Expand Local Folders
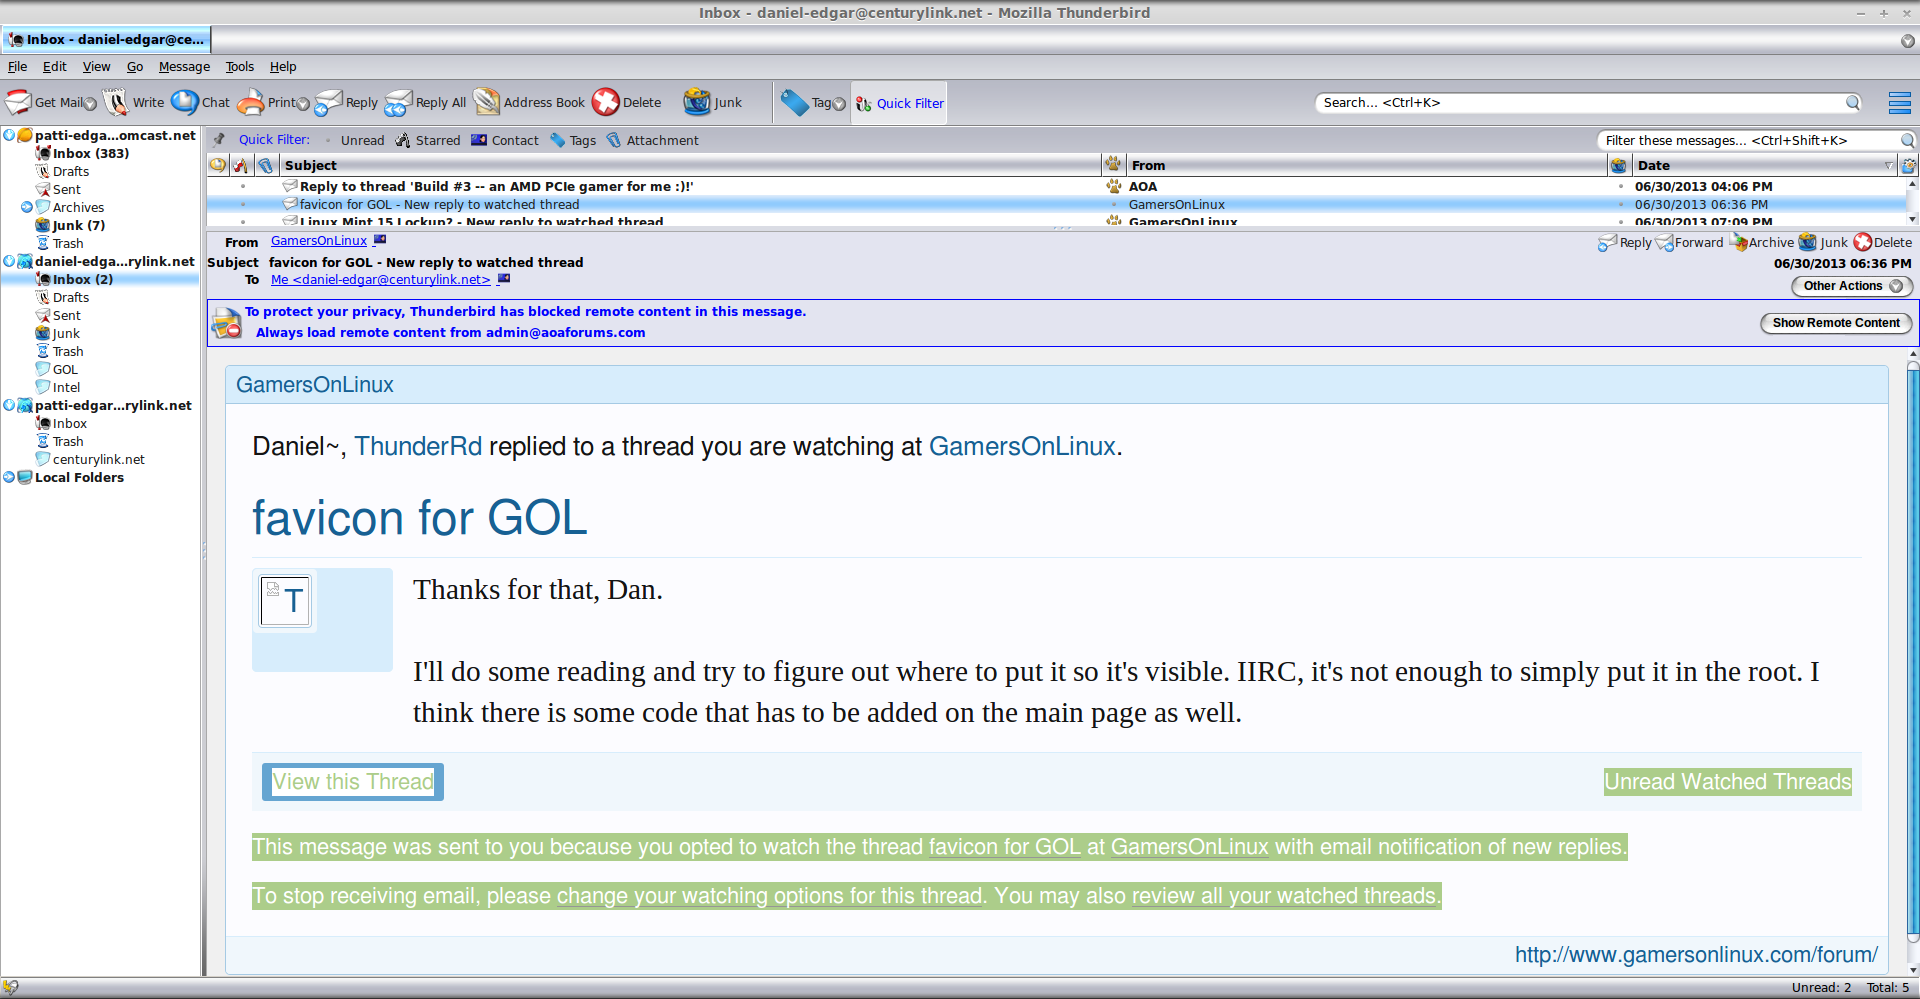 pos(9,477)
